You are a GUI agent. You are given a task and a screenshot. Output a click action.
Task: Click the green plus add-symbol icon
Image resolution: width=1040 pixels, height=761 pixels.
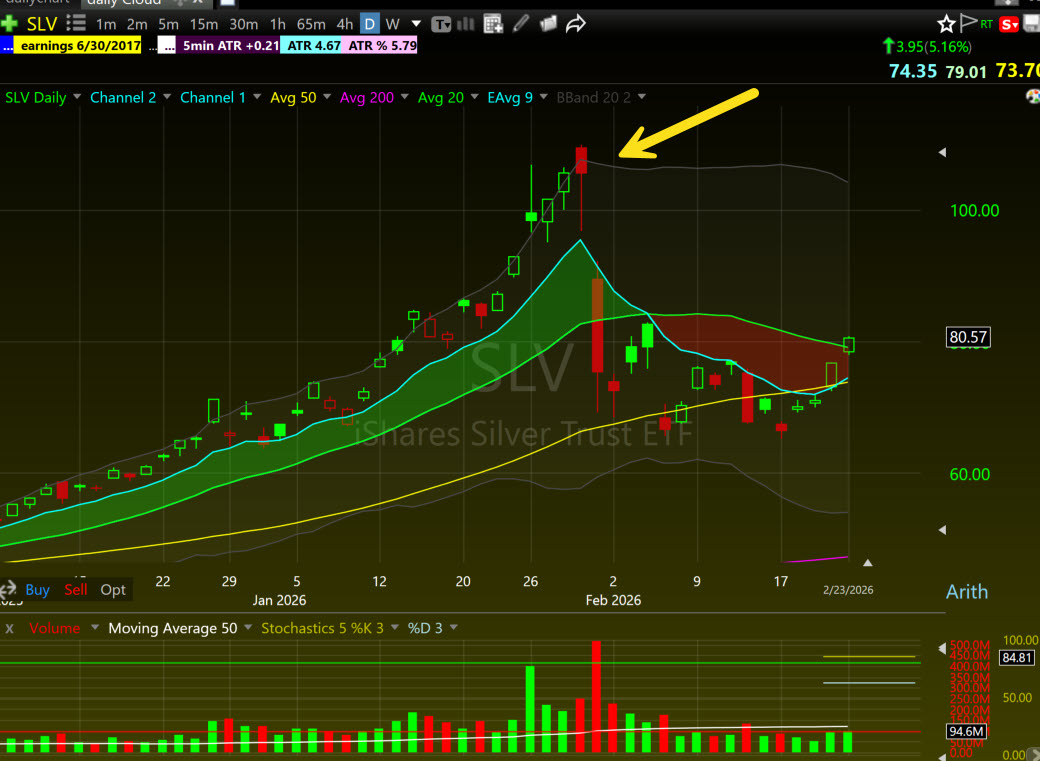pos(9,25)
